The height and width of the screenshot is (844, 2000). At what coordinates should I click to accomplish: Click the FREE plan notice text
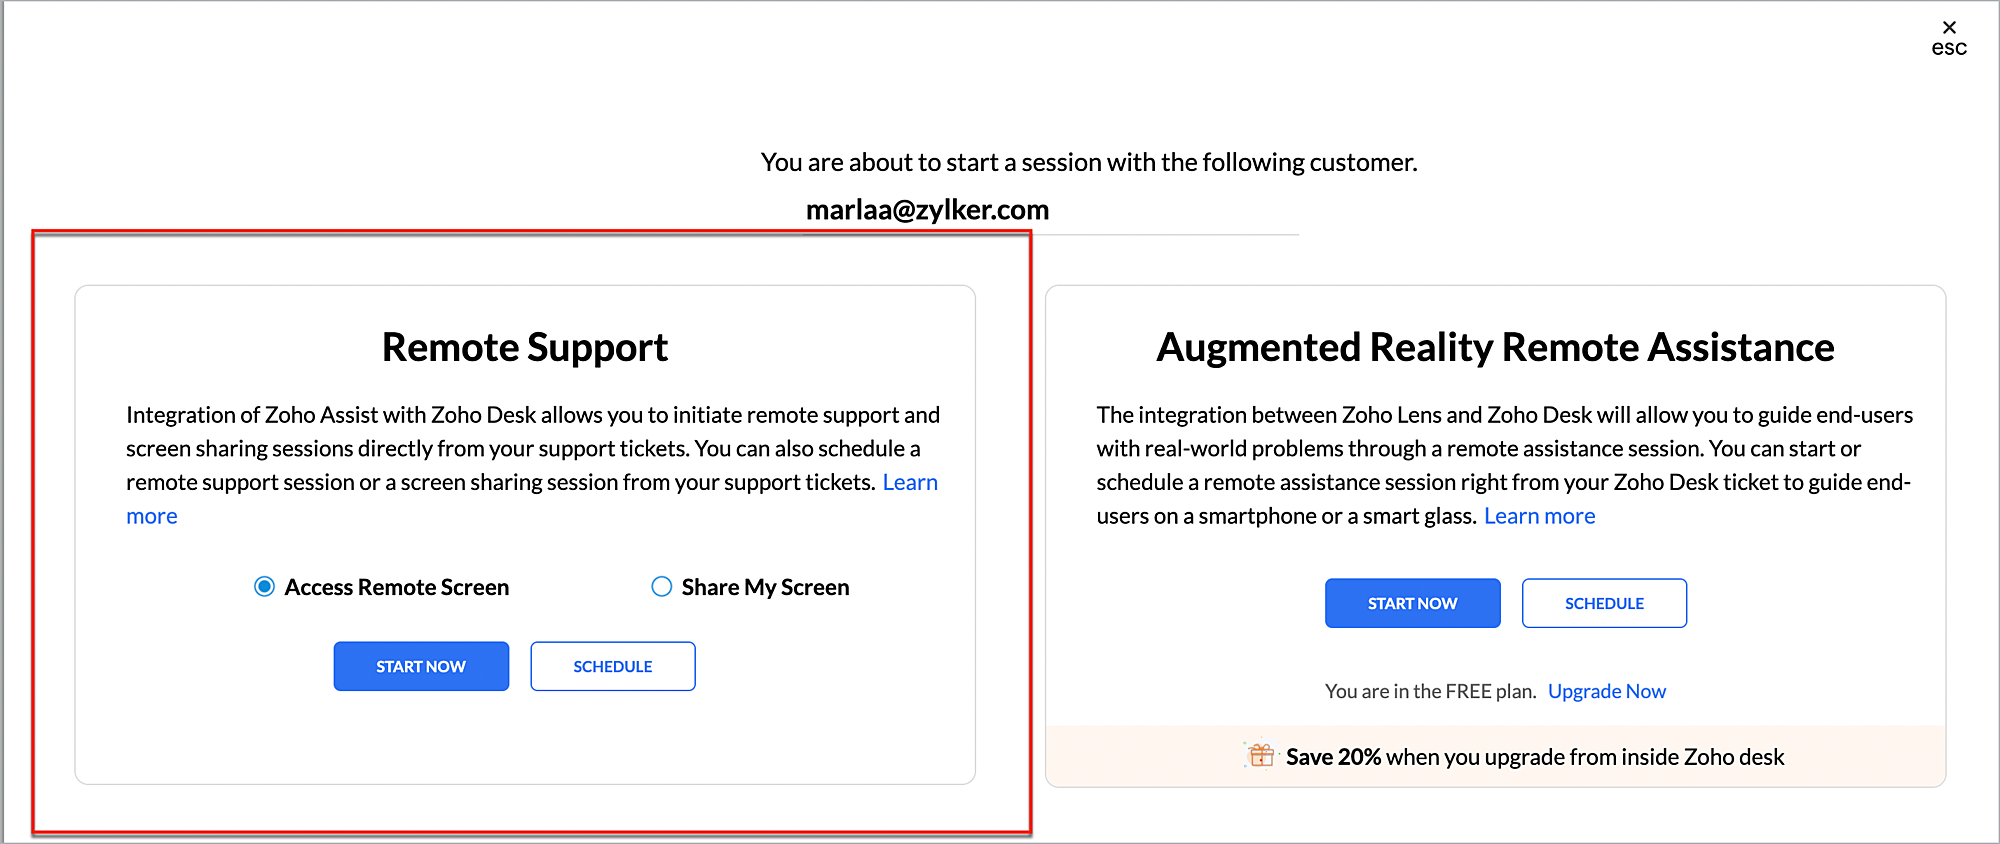coord(1430,691)
